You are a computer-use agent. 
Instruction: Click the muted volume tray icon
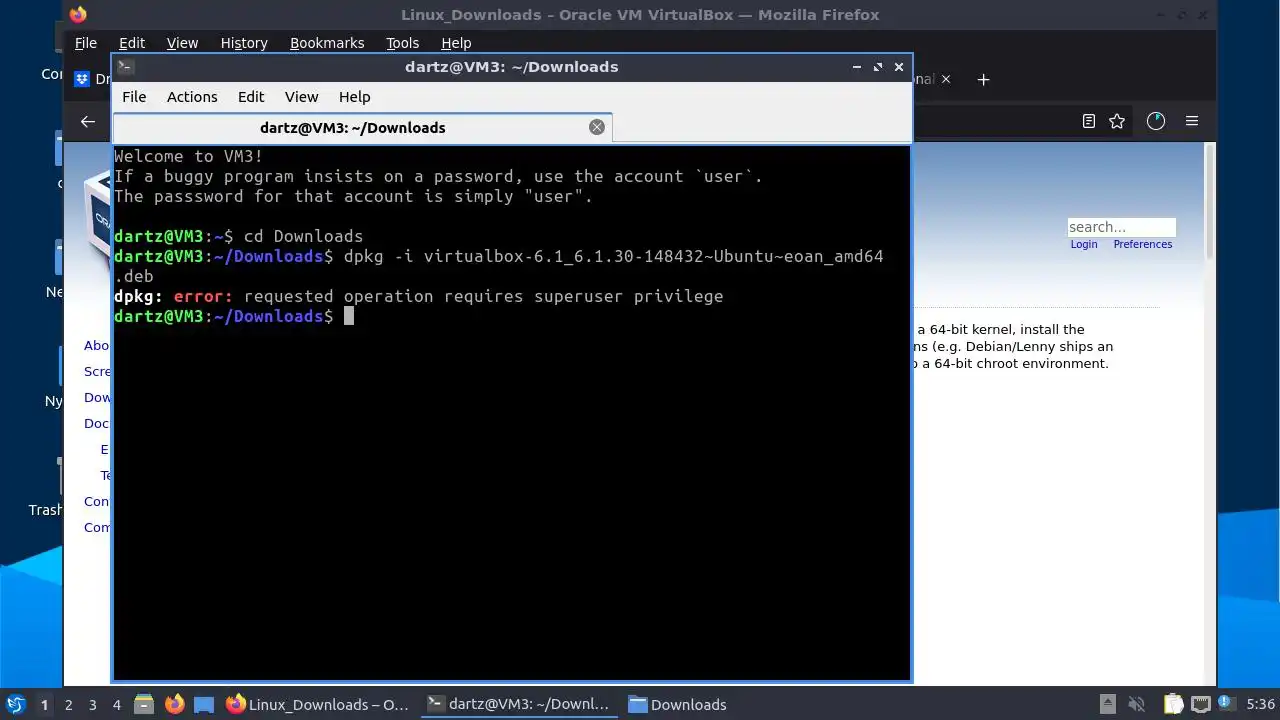[x=1136, y=704]
